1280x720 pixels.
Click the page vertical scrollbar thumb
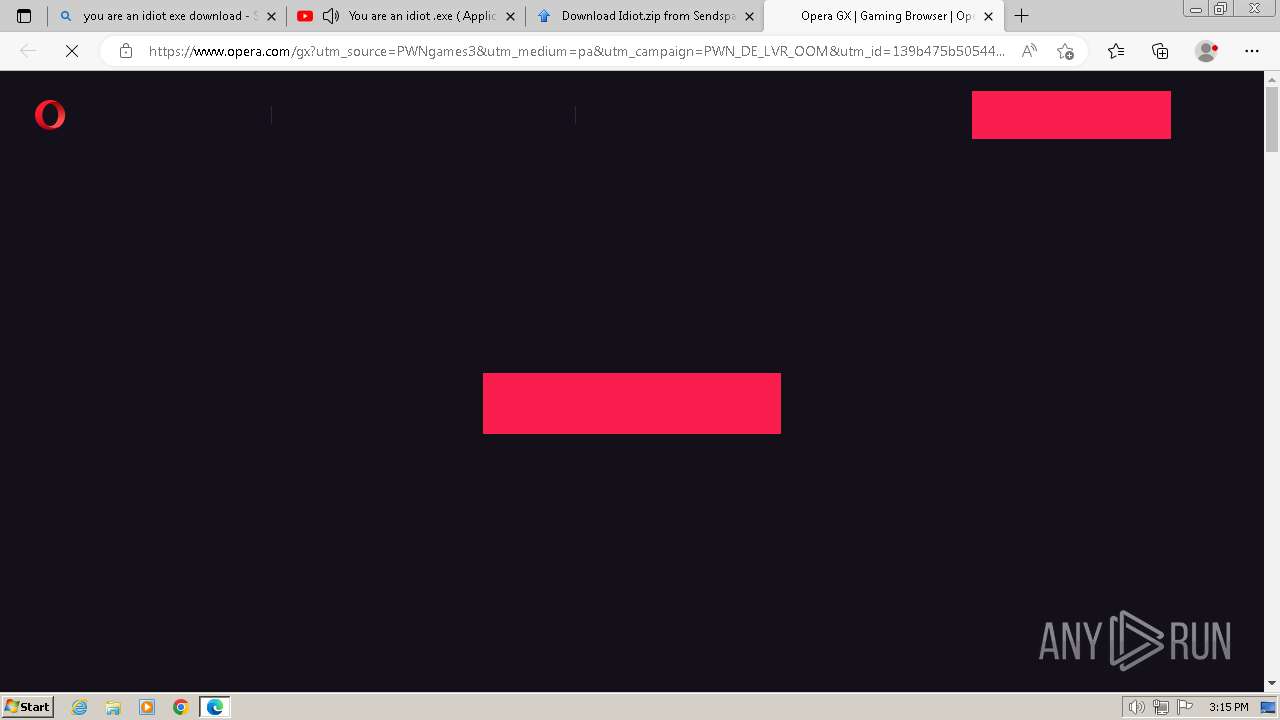pyautogui.click(x=1272, y=121)
